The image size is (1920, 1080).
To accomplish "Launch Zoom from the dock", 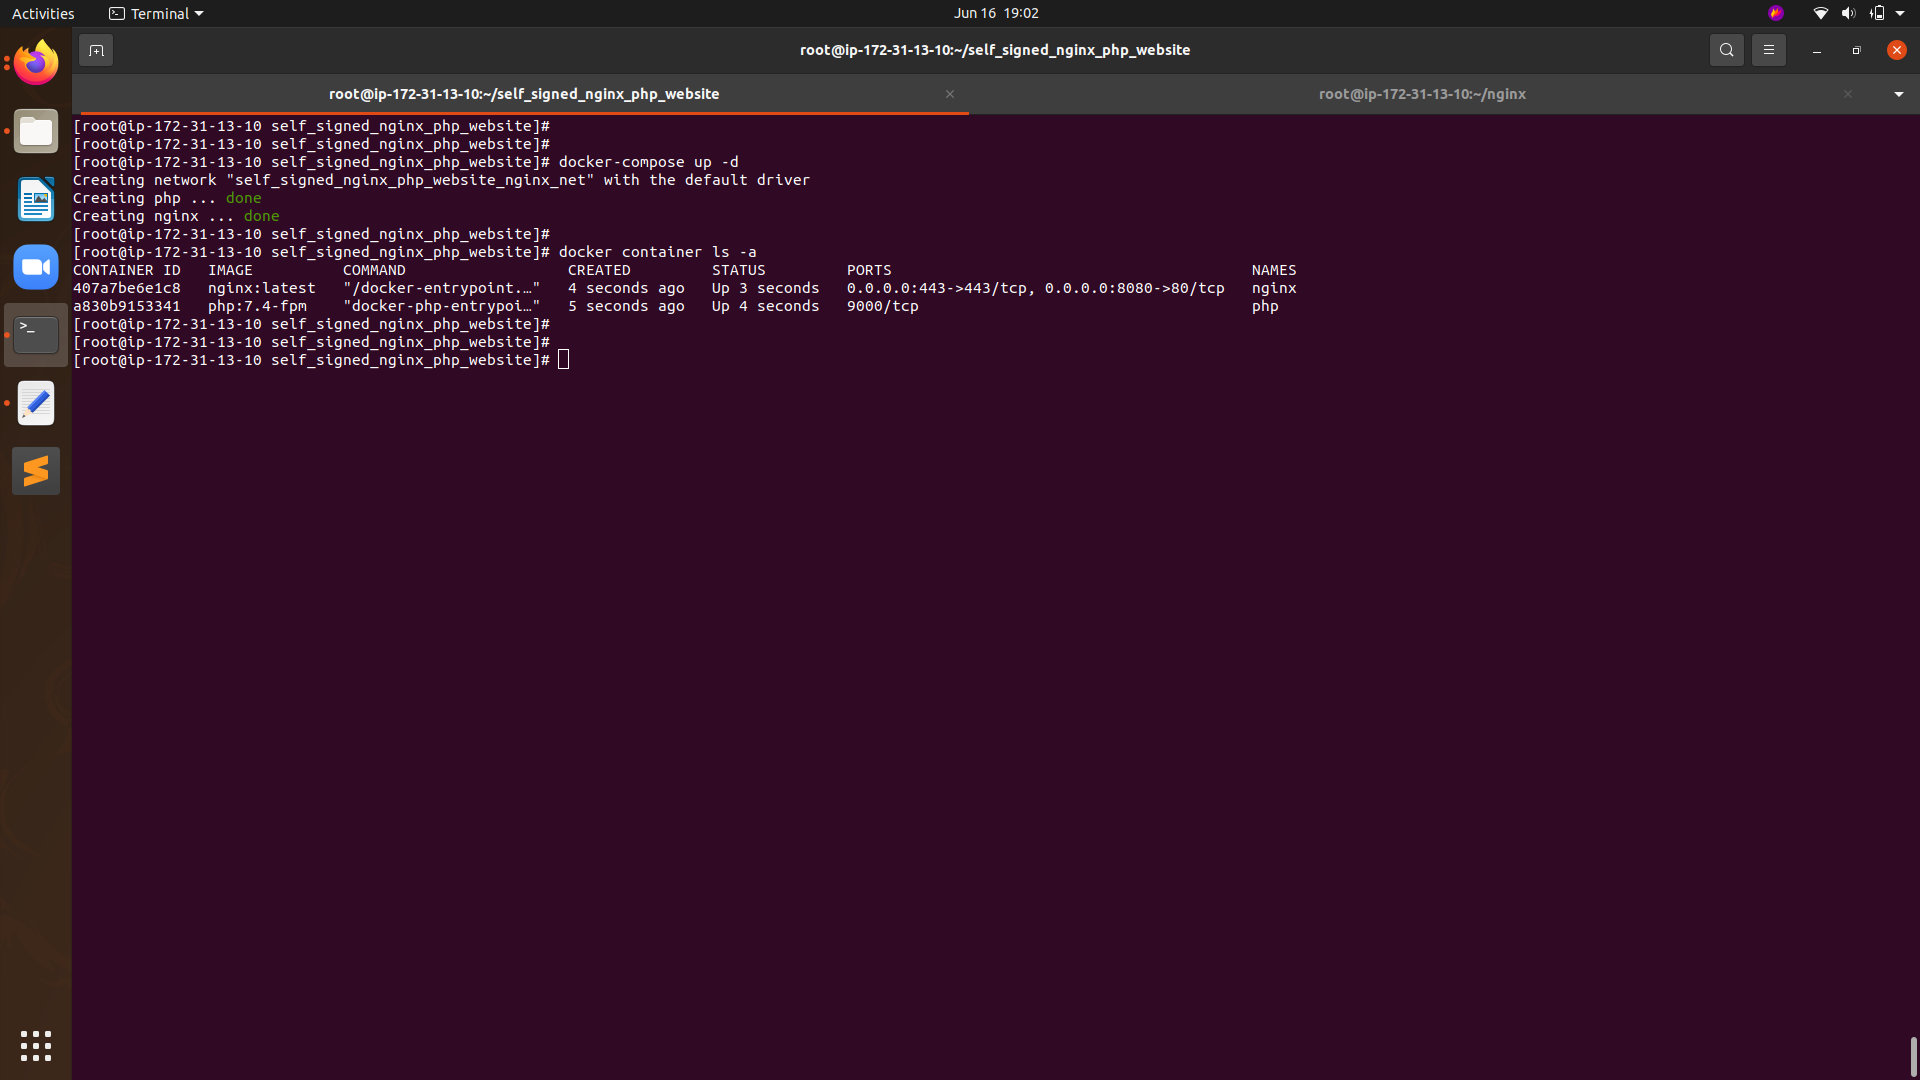I will tap(36, 267).
